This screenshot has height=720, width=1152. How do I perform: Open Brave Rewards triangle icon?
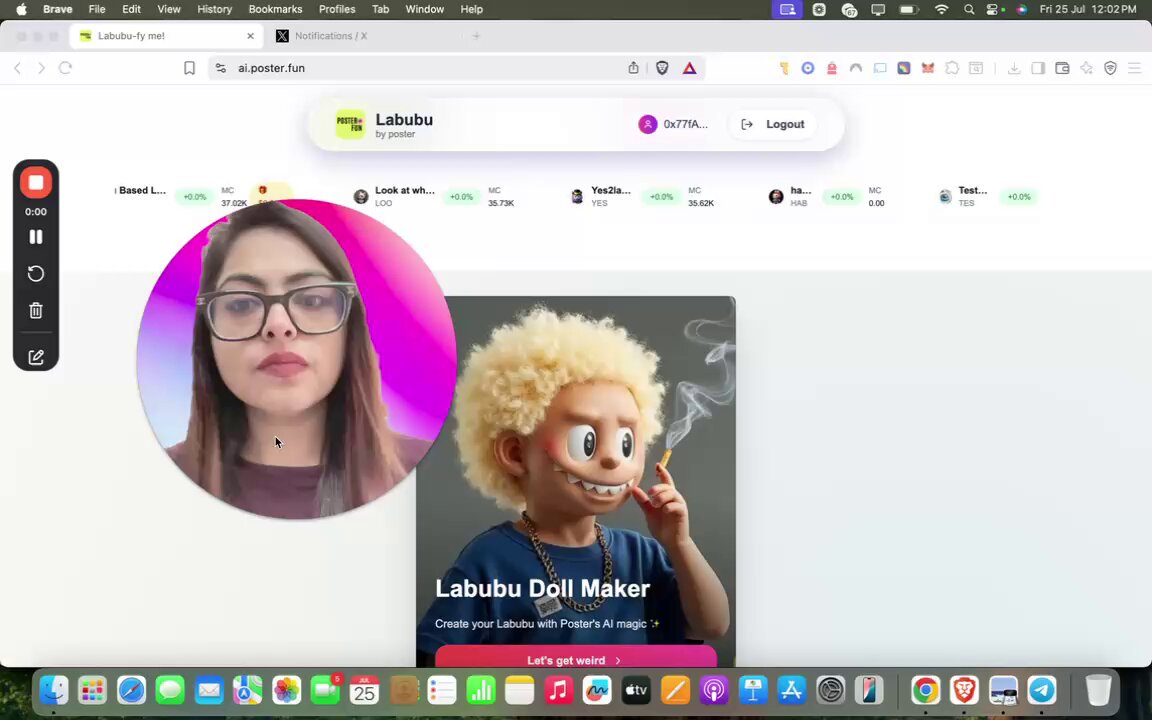pyautogui.click(x=689, y=68)
